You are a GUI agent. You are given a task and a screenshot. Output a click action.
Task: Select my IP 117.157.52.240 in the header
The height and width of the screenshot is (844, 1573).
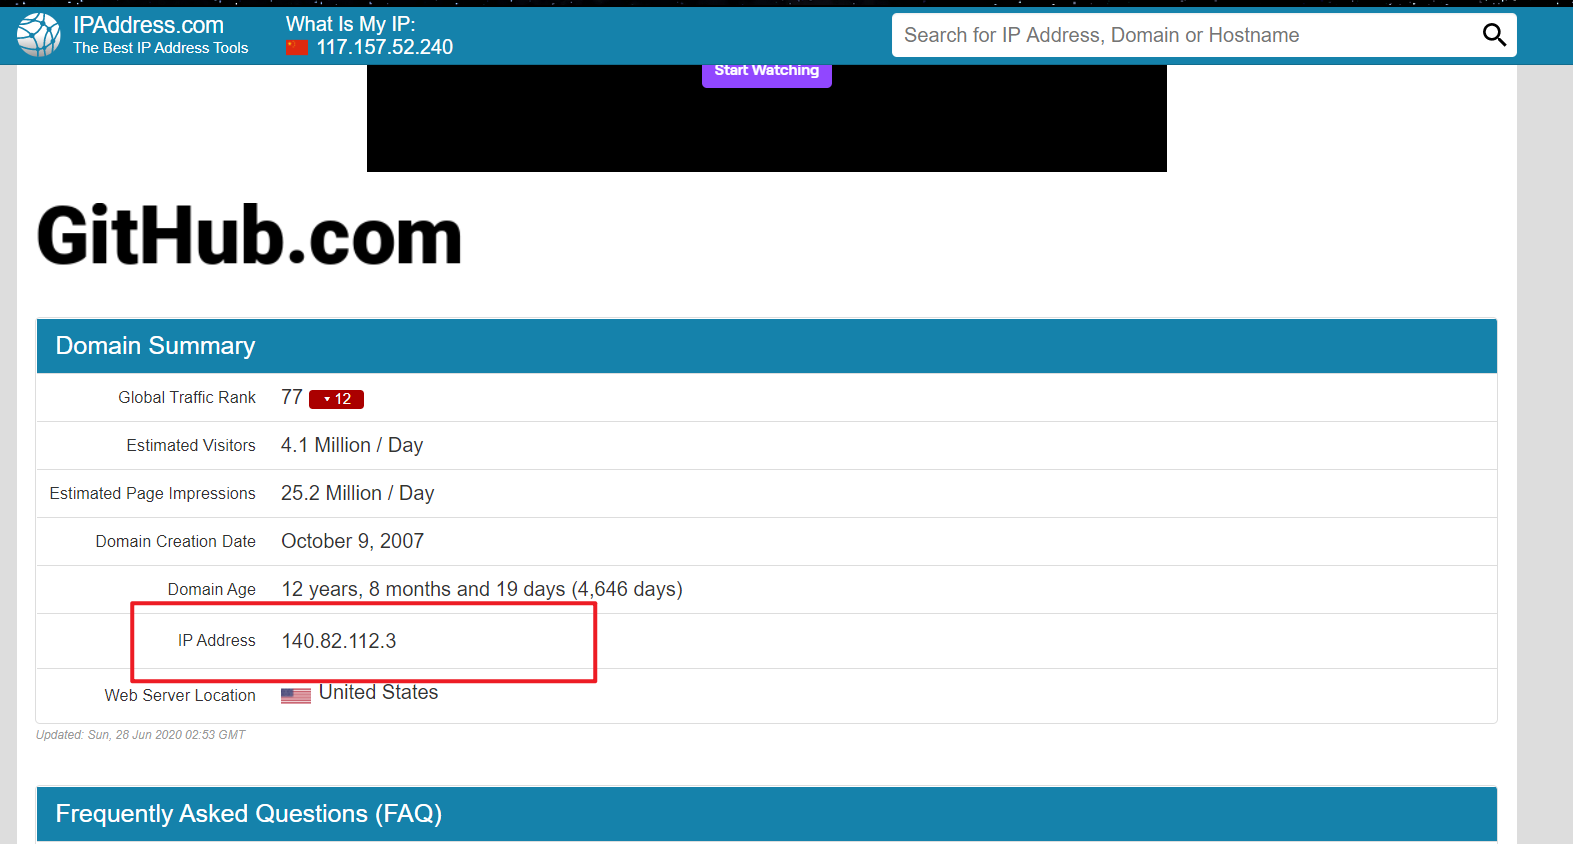pyautogui.click(x=385, y=47)
